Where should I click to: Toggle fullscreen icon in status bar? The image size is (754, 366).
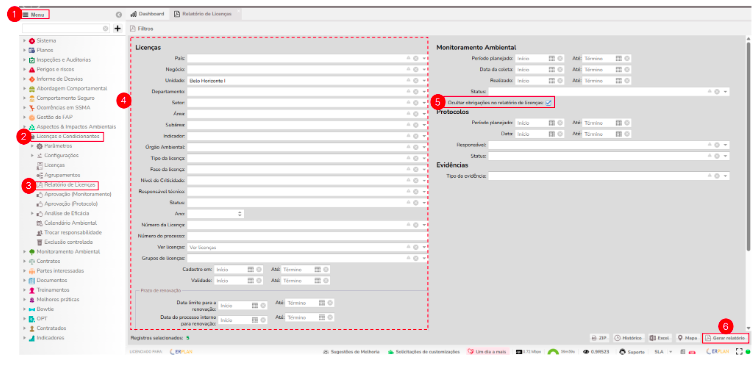coord(739,352)
